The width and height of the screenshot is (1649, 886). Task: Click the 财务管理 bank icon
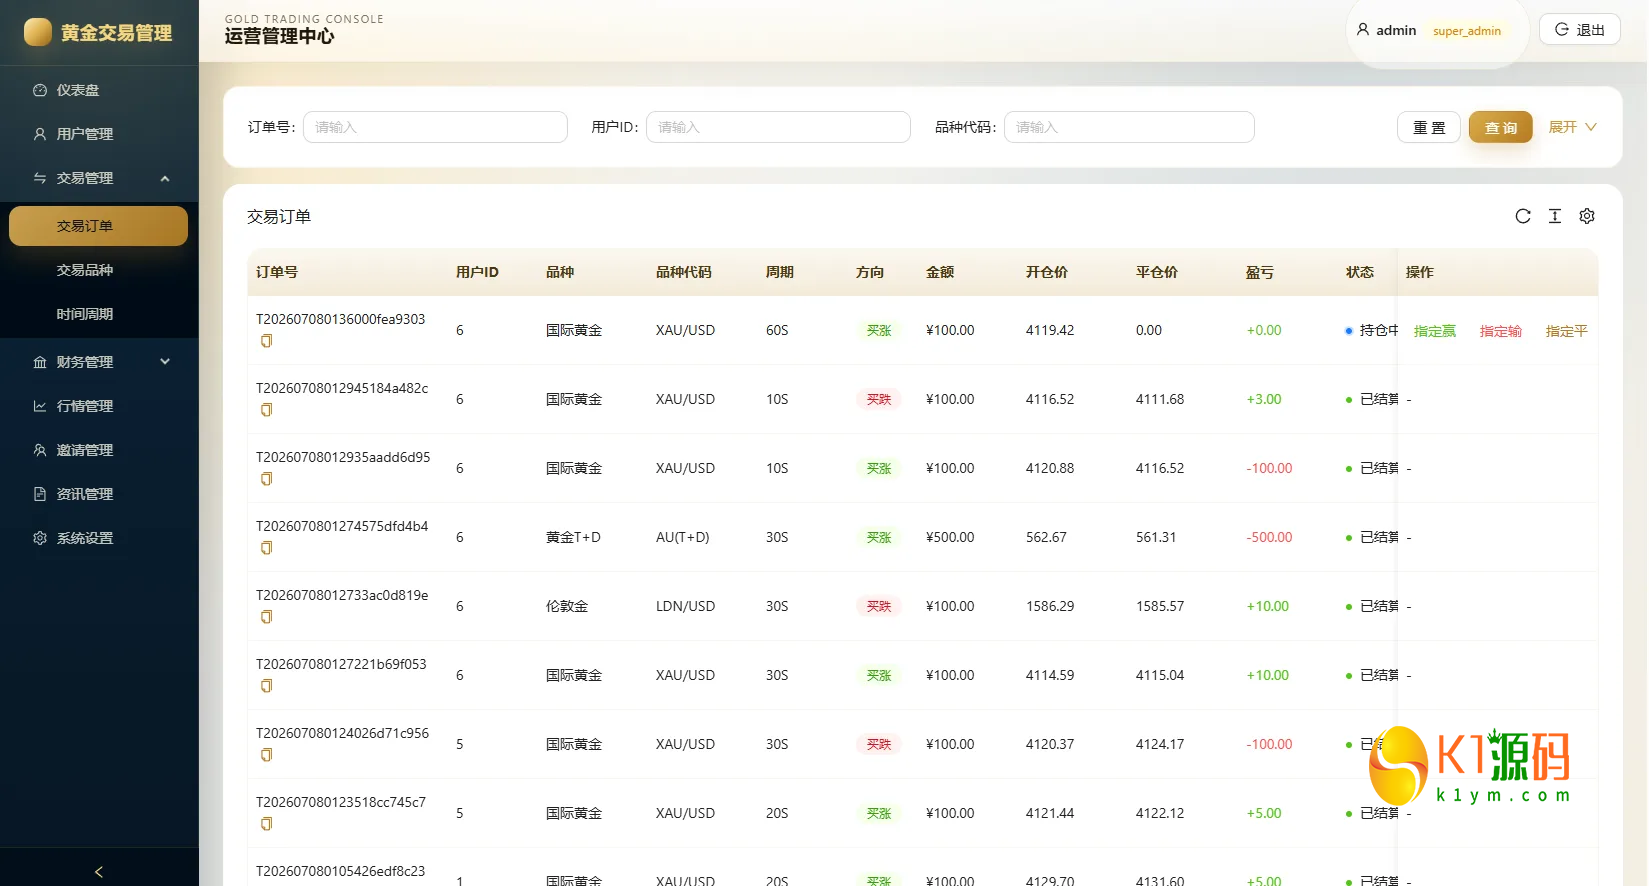[40, 362]
